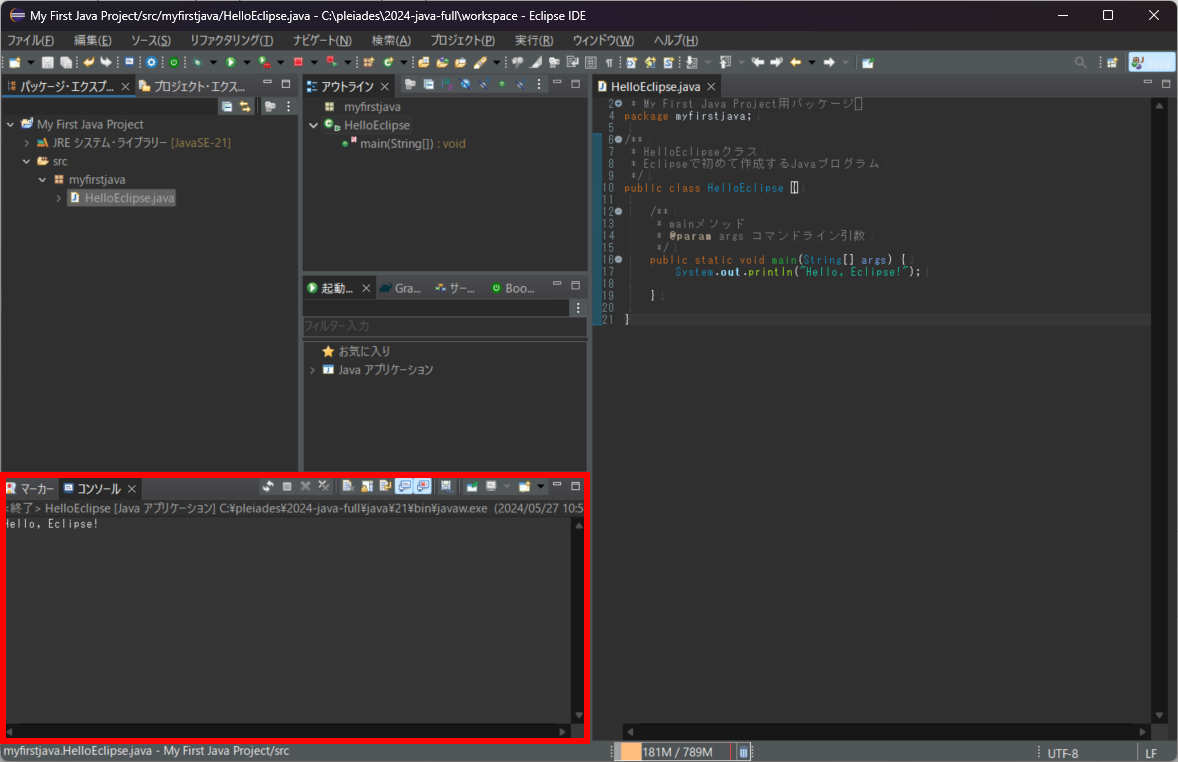Open the リファクタリング(T) menu
Viewport: 1178px width, 762px height.
click(x=231, y=41)
